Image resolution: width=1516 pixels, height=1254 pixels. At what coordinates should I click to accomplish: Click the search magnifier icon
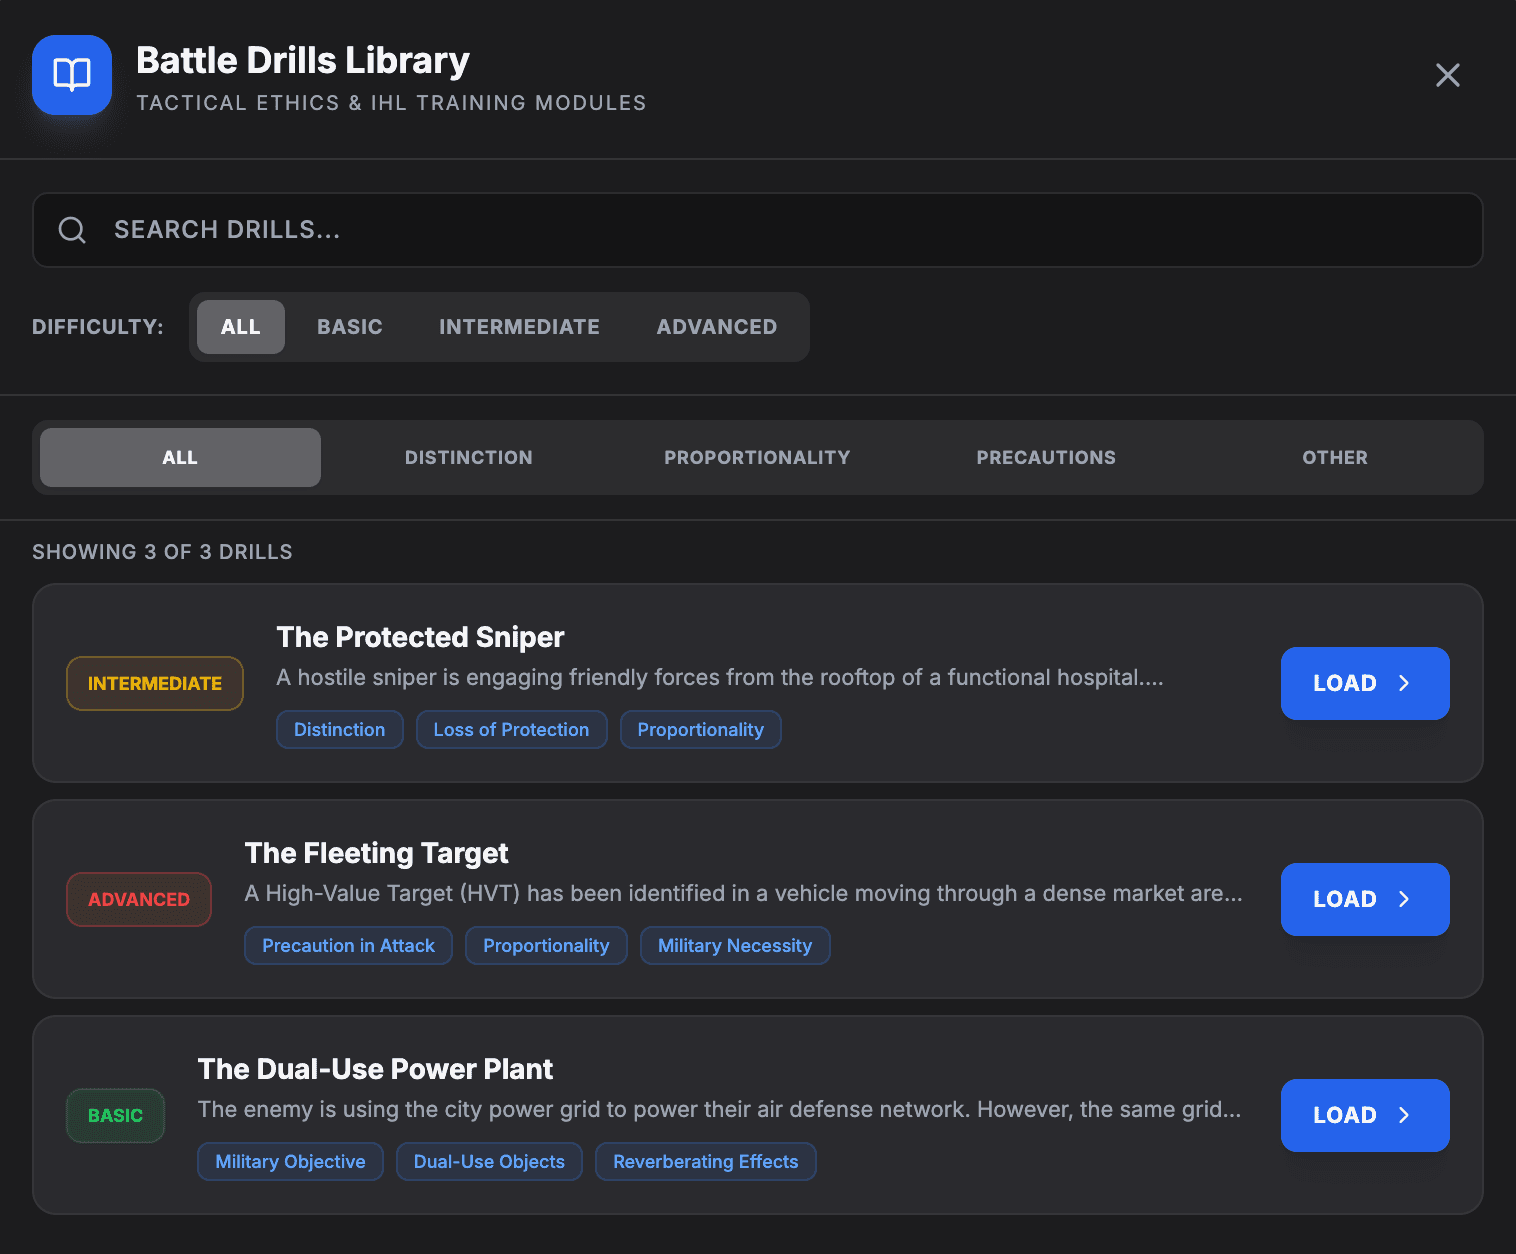(x=72, y=229)
